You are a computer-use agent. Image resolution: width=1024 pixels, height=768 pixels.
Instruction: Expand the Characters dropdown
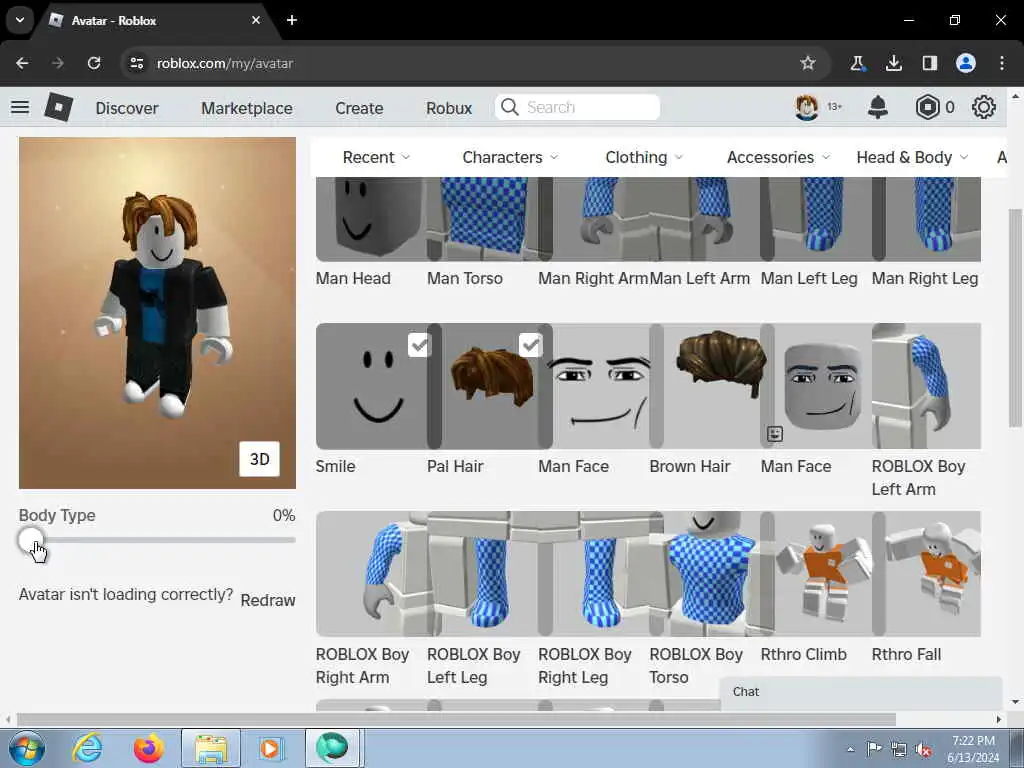pyautogui.click(x=510, y=157)
